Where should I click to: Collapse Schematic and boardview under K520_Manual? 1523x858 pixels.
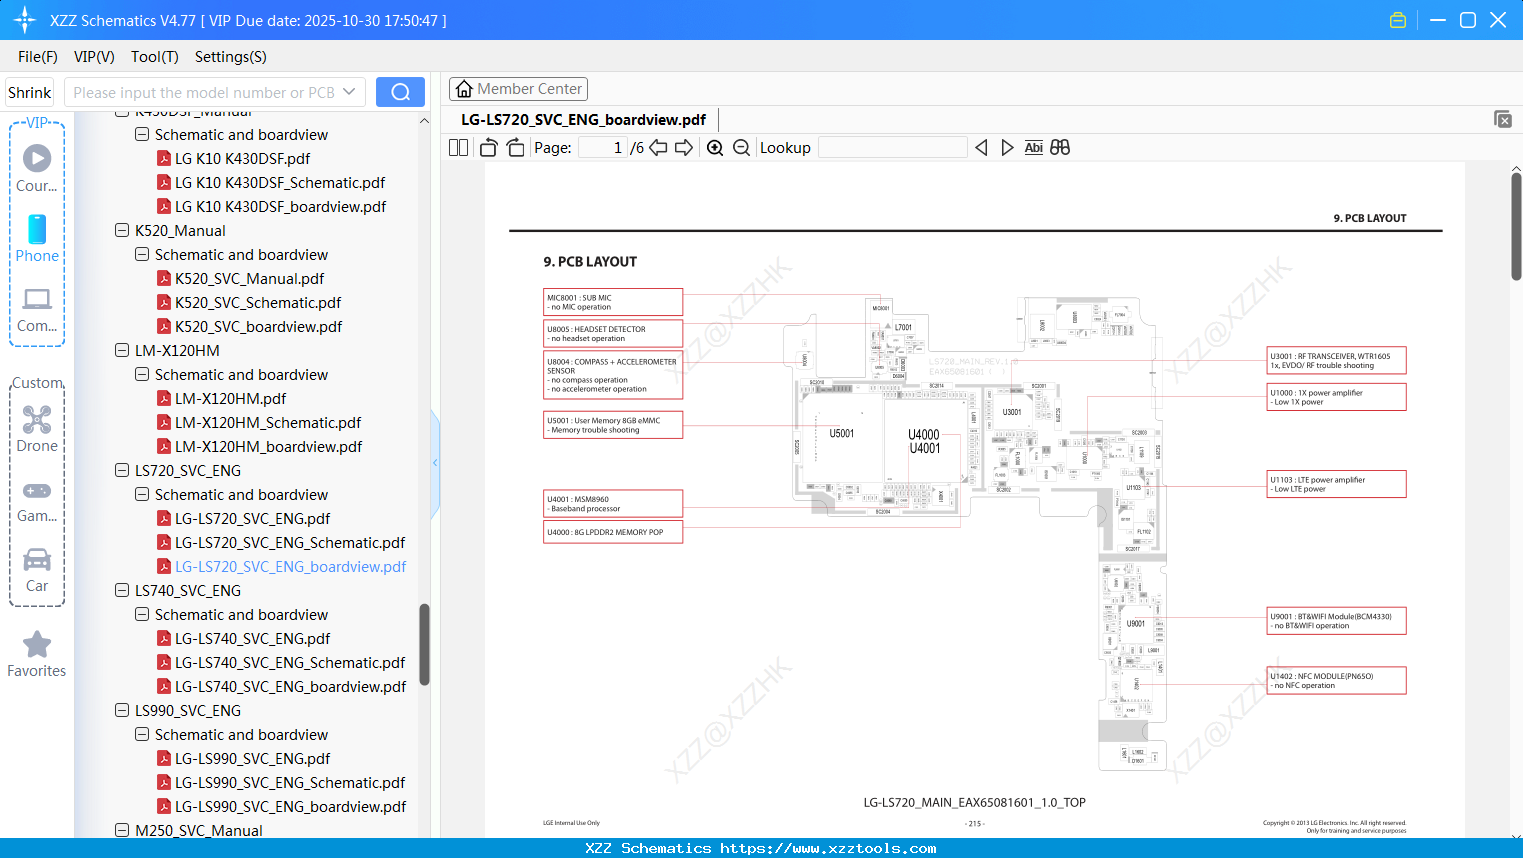coord(141,254)
